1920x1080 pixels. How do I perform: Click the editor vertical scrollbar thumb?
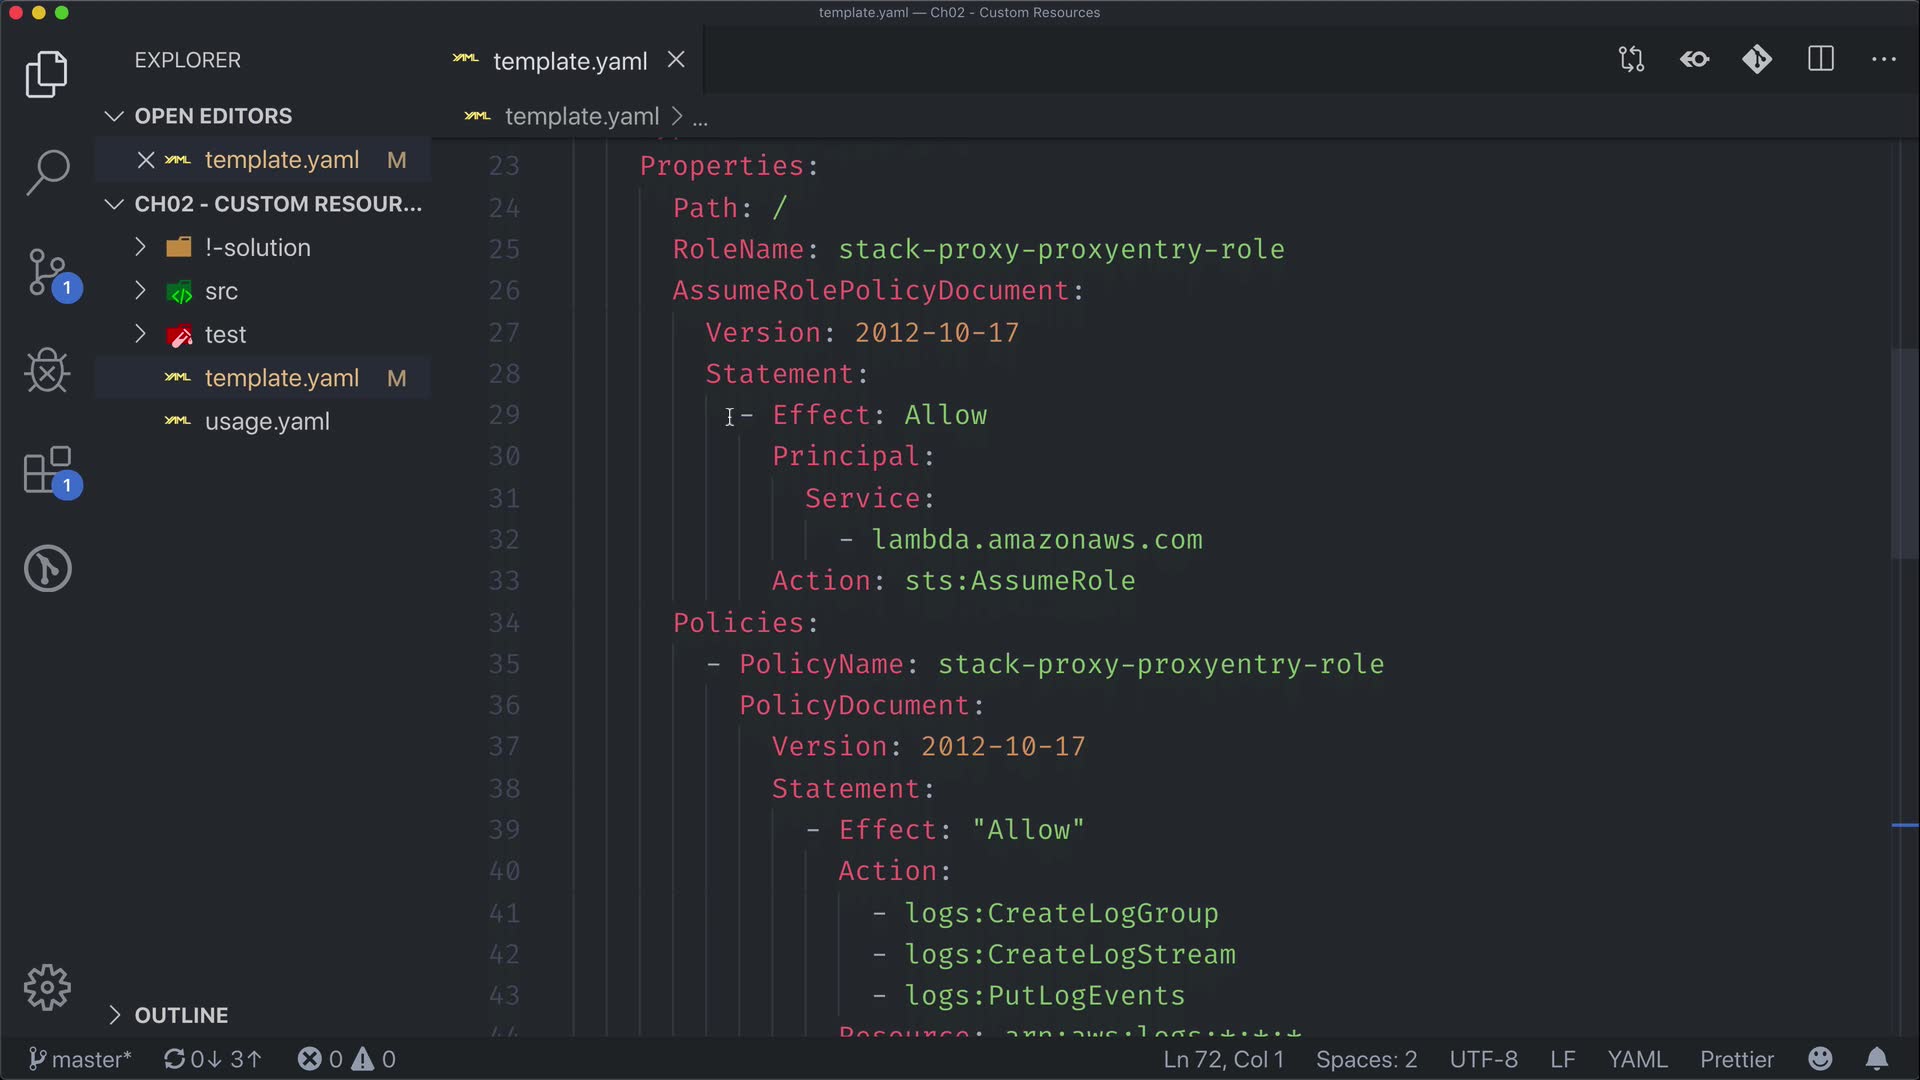(x=1904, y=452)
